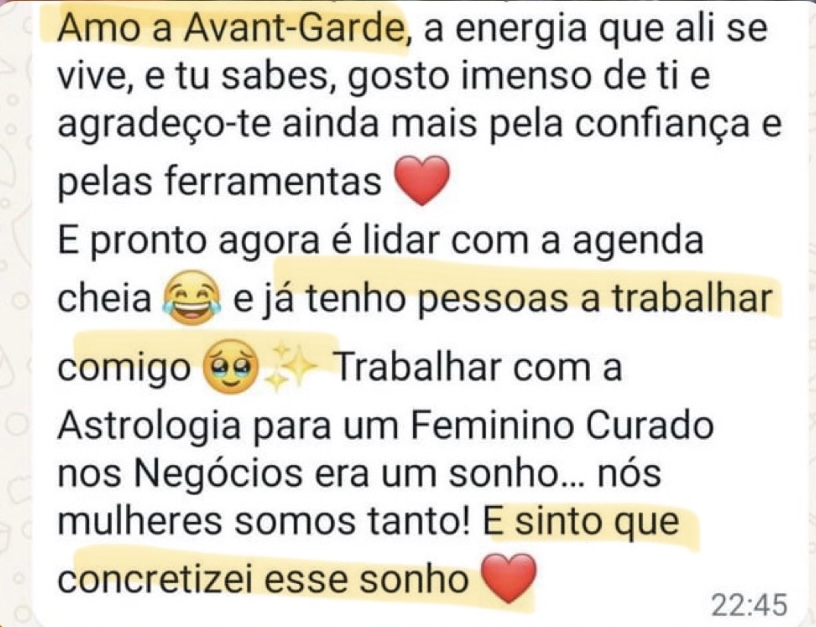Image resolution: width=816 pixels, height=627 pixels.
Task: Click the word 'Negócios' in the message
Action: (218, 474)
